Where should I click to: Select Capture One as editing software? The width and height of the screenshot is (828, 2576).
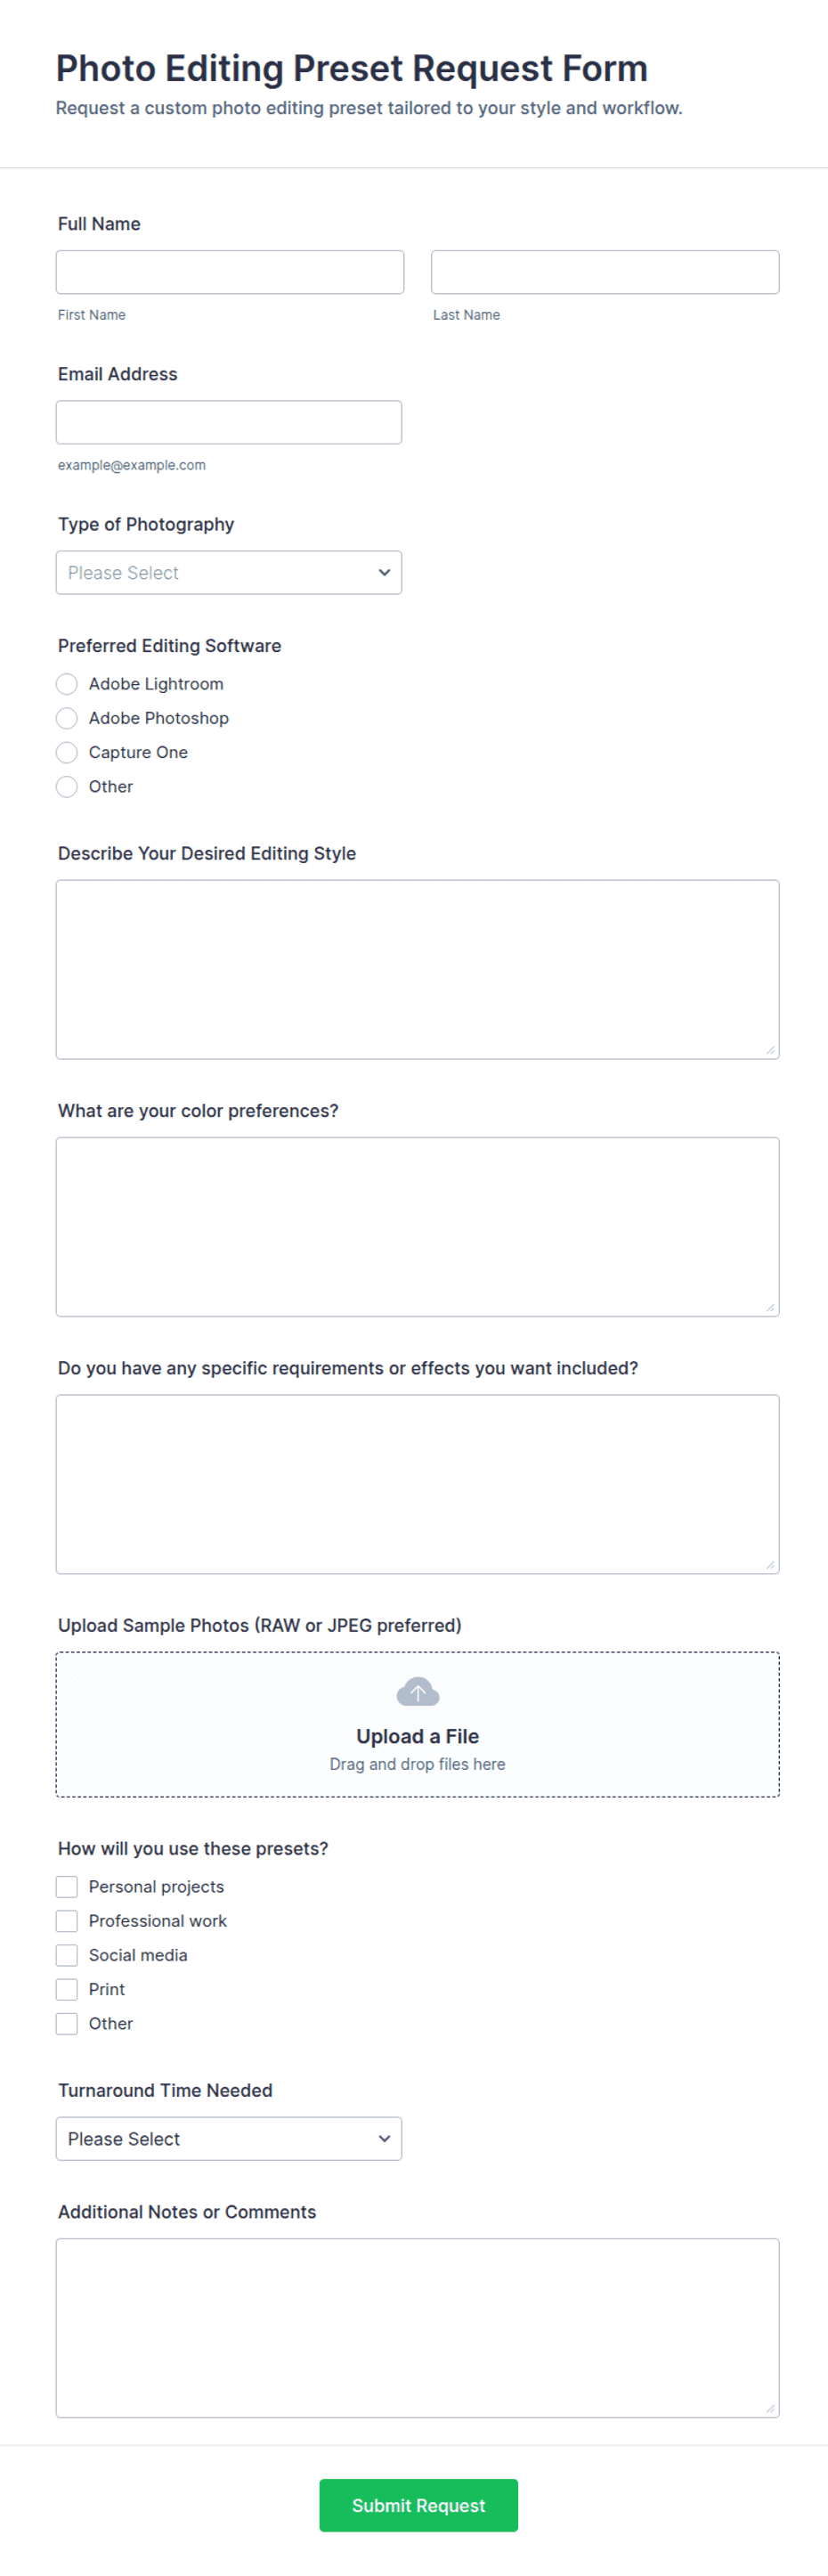(67, 752)
